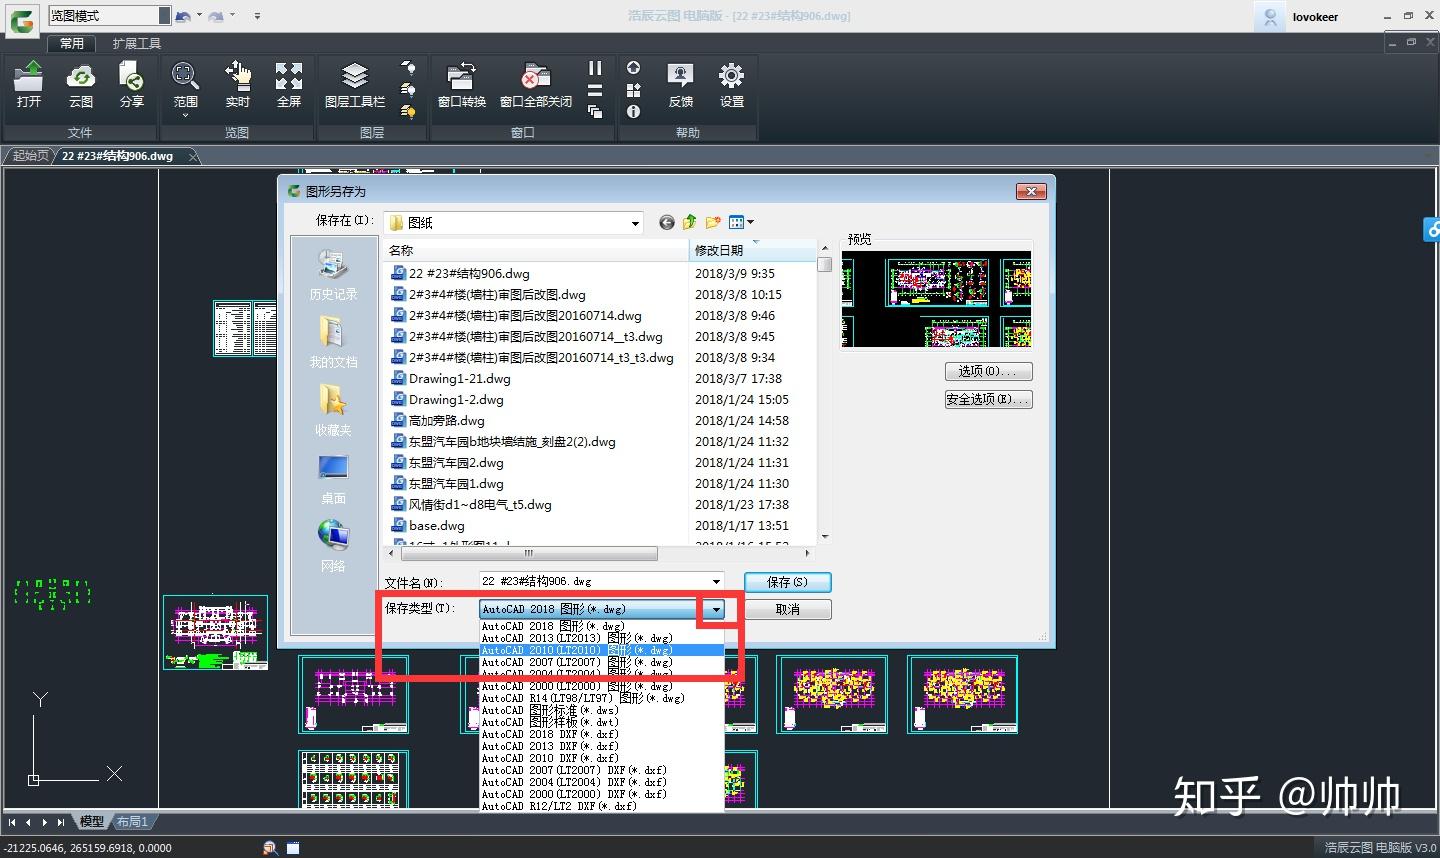1440x858 pixels.
Task: Open the 反馈 feedback icon
Action: click(681, 84)
